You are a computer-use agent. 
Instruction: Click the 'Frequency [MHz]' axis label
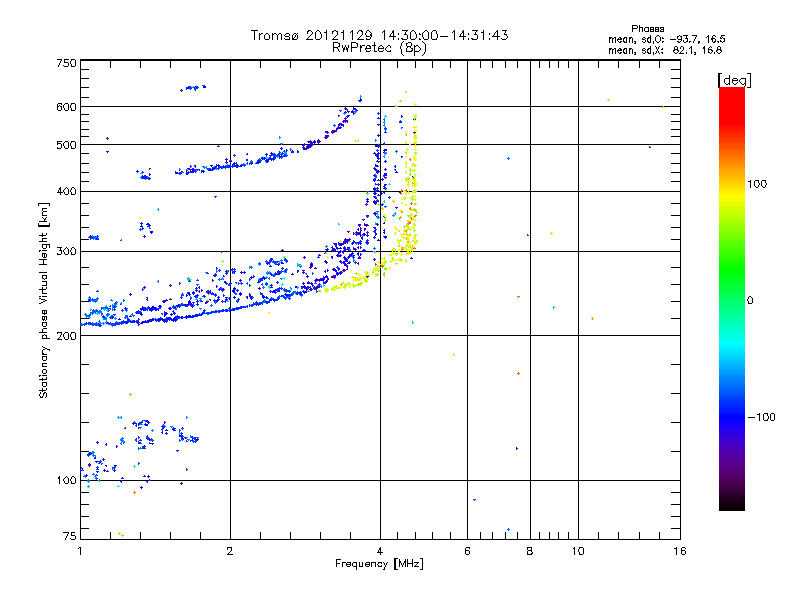tap(379, 564)
